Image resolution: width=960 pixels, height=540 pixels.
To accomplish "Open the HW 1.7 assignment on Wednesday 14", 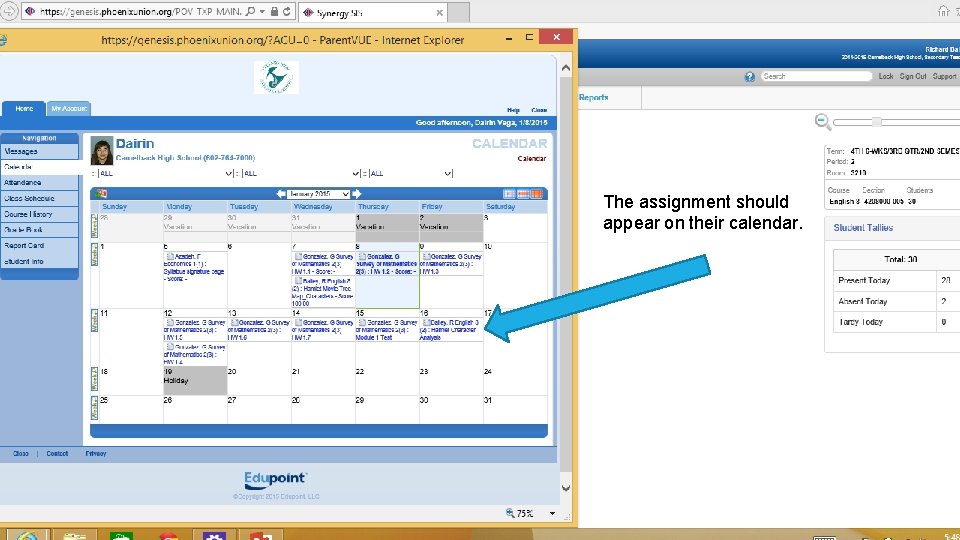I will click(323, 329).
